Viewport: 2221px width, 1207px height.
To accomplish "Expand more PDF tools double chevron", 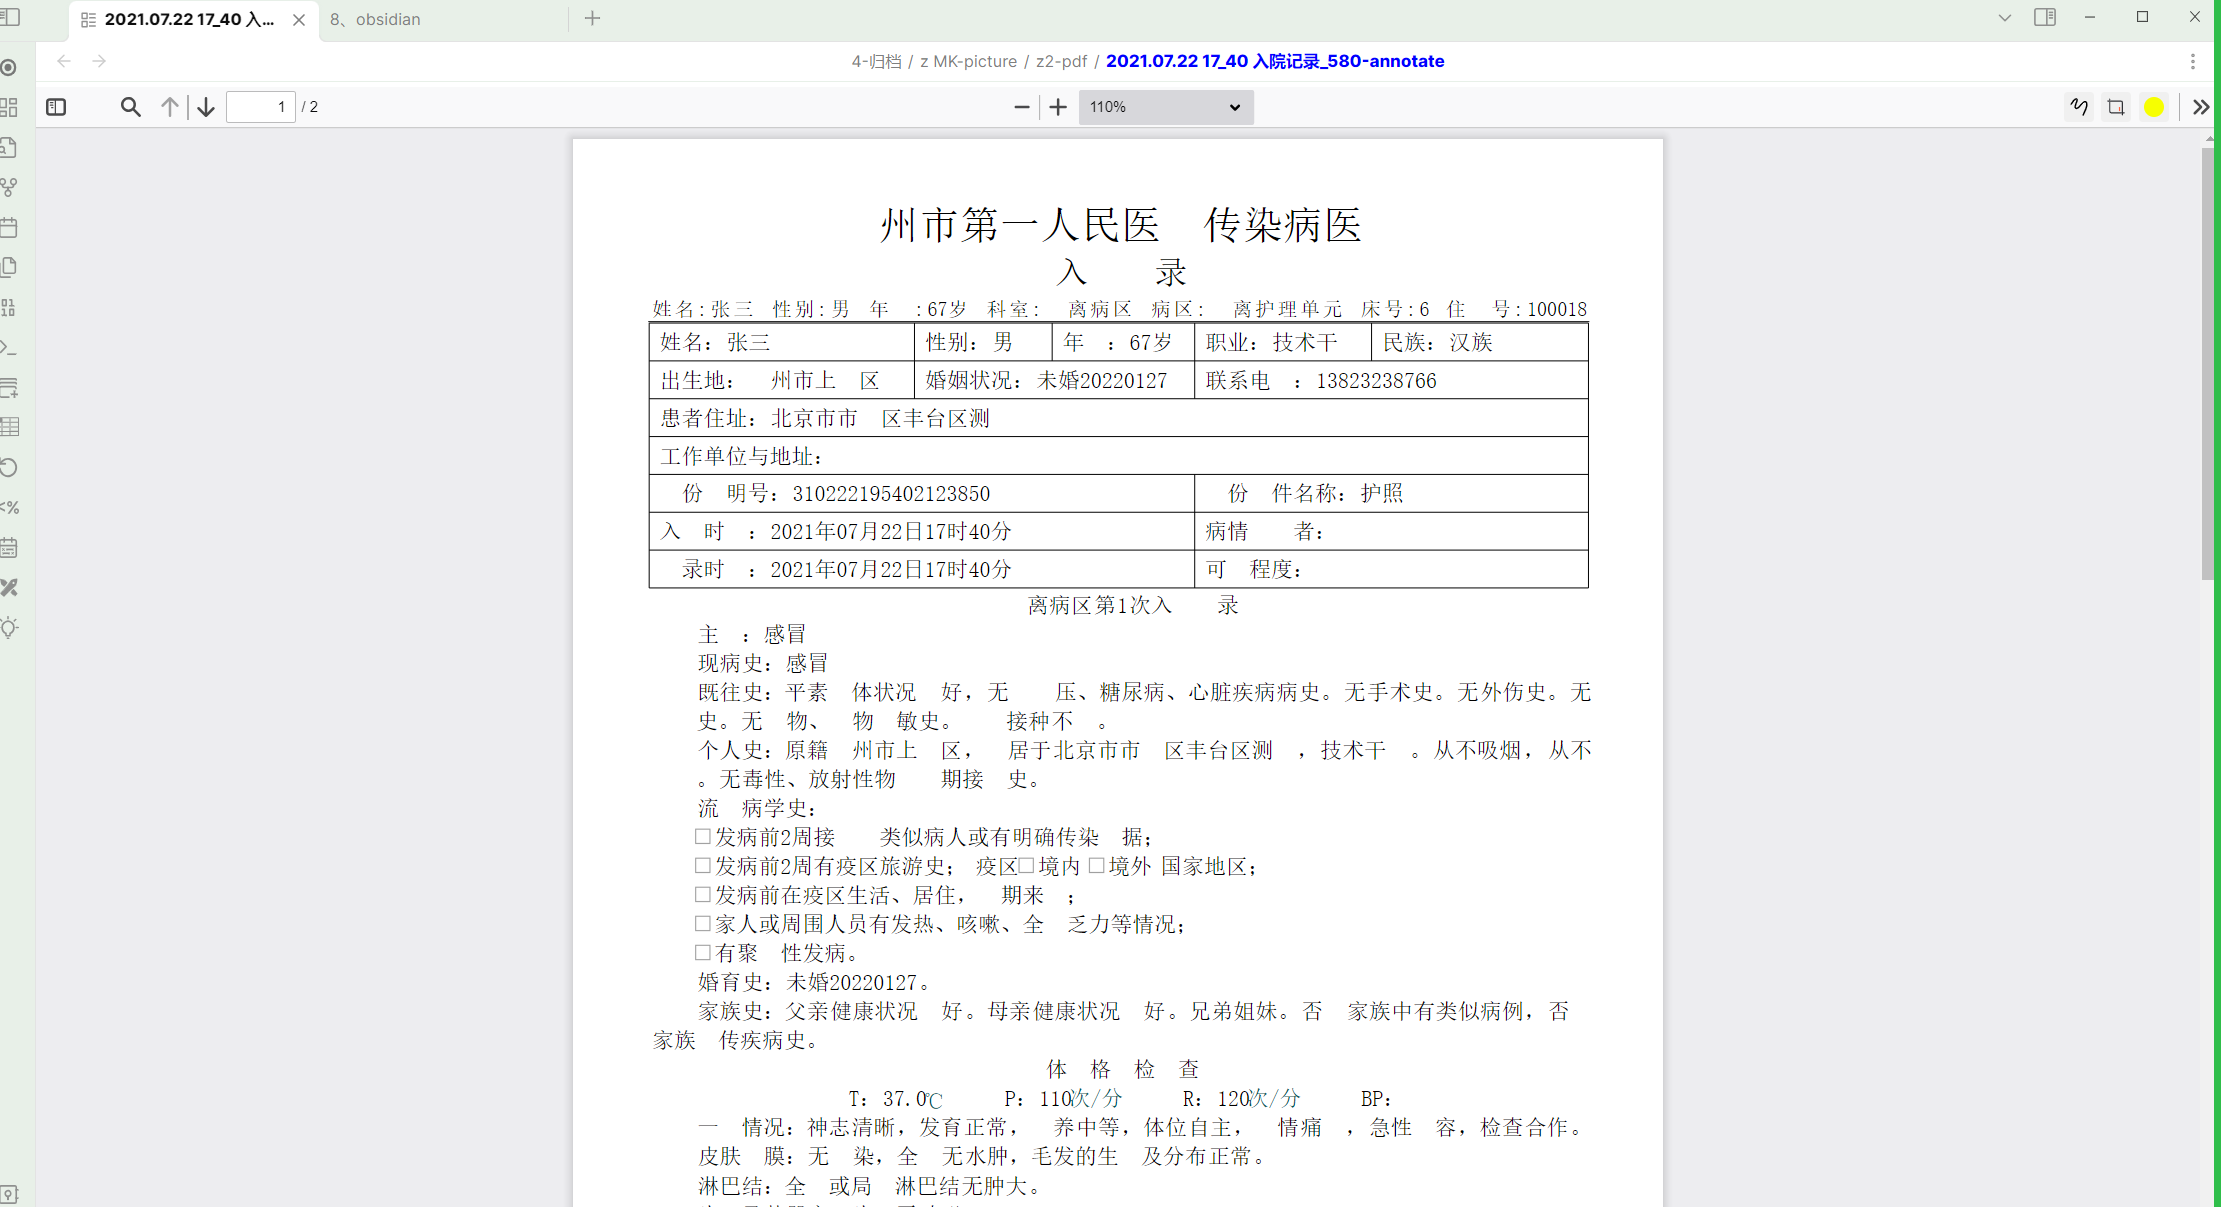I will [2201, 107].
